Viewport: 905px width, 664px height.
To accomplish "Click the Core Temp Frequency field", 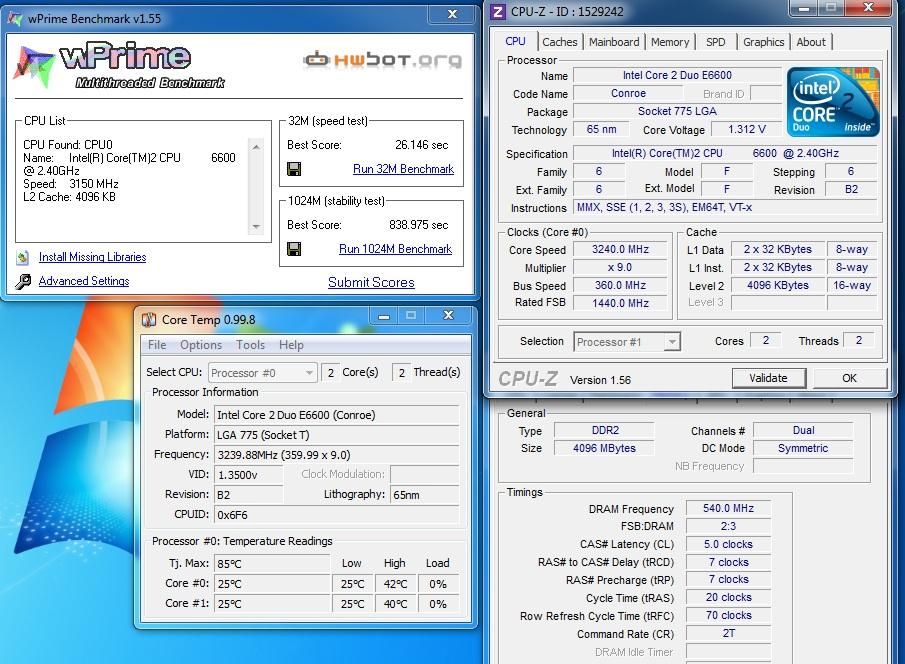I will pos(336,455).
